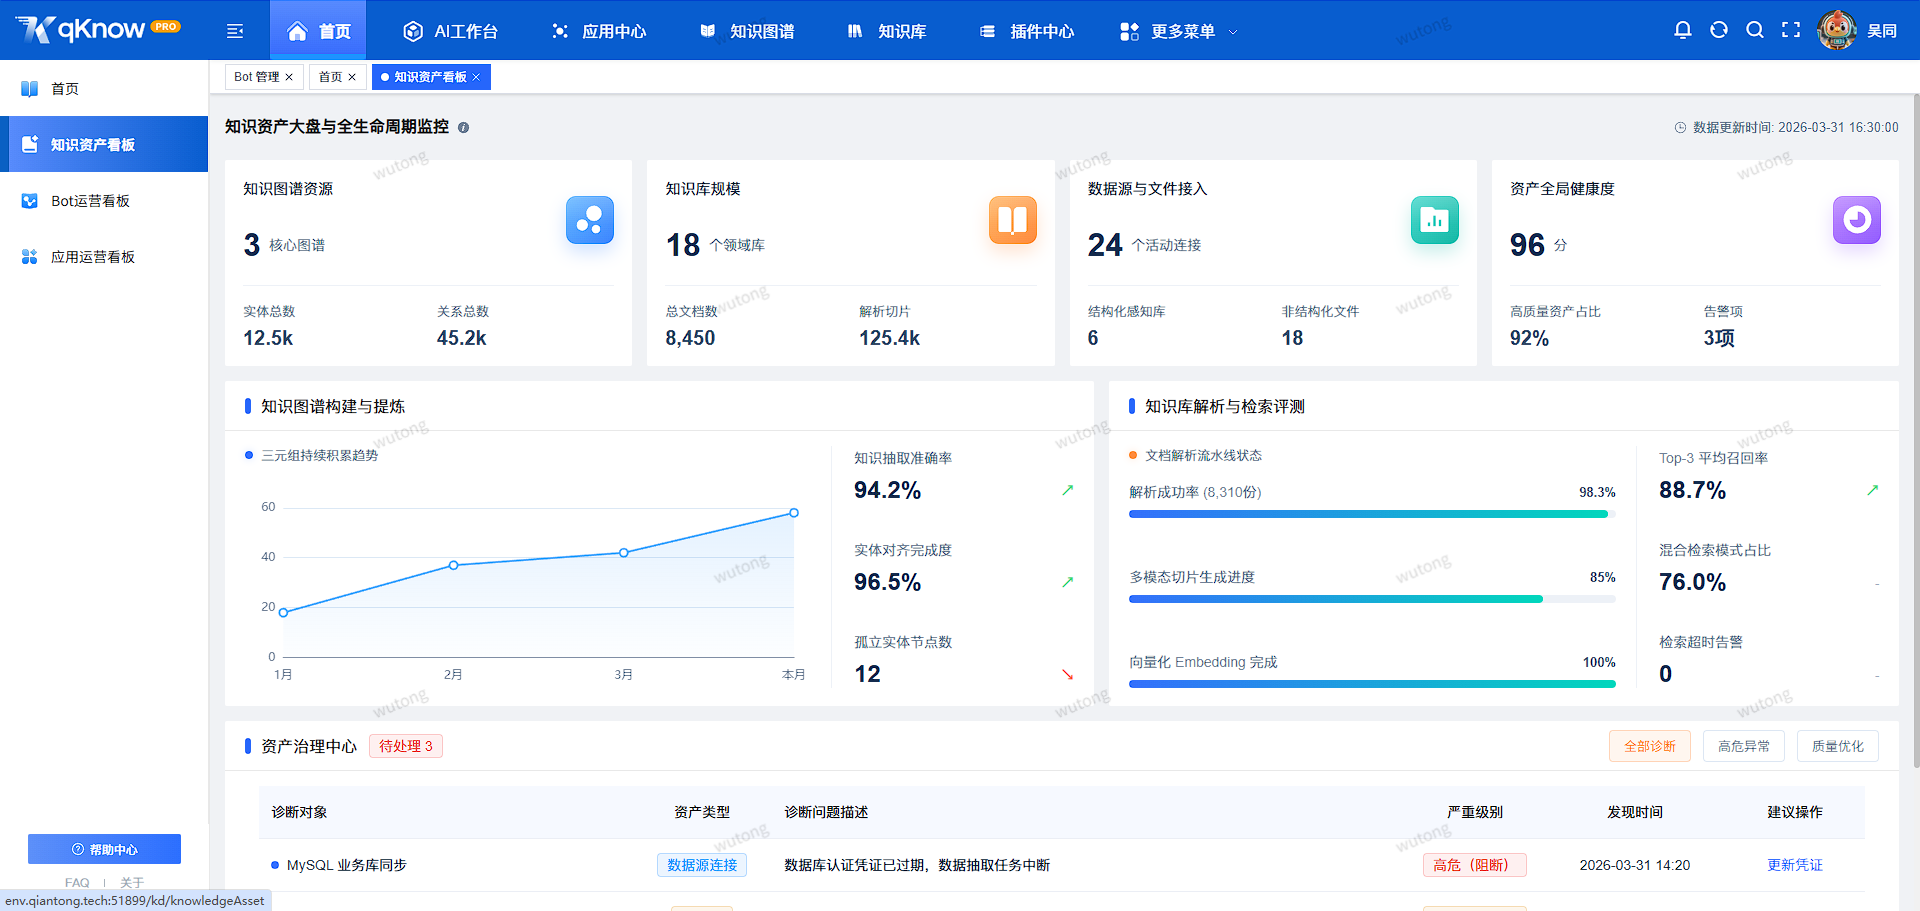The height and width of the screenshot is (911, 1920).
Task: Open the search magnifier icon
Action: [1755, 30]
